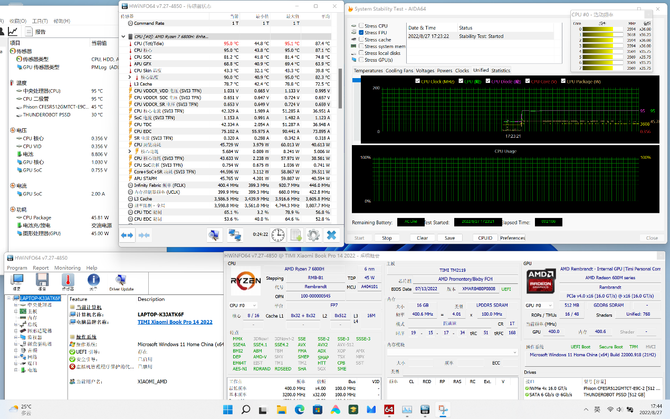Click the weather widget showing 25°C
This screenshot has height=419, width=670.
(x=20, y=410)
